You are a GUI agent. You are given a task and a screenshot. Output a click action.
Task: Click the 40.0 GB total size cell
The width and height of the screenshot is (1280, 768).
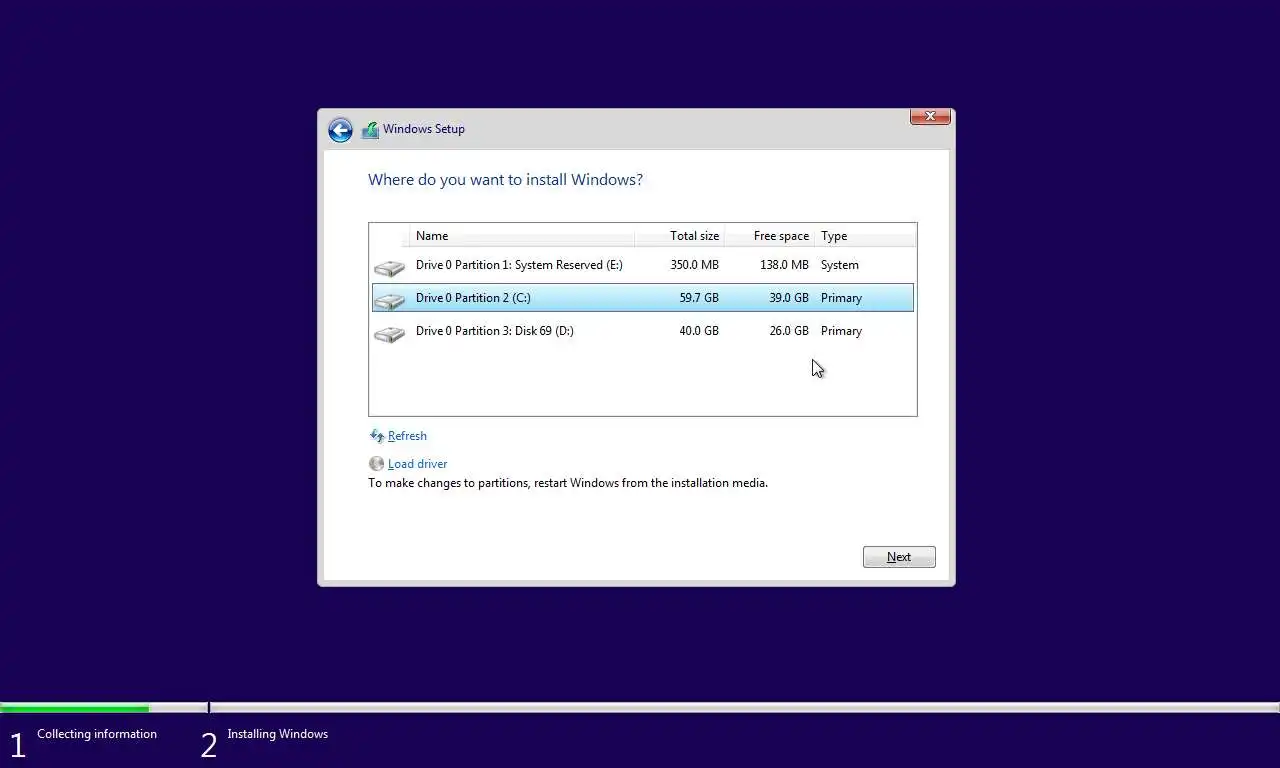(x=699, y=331)
